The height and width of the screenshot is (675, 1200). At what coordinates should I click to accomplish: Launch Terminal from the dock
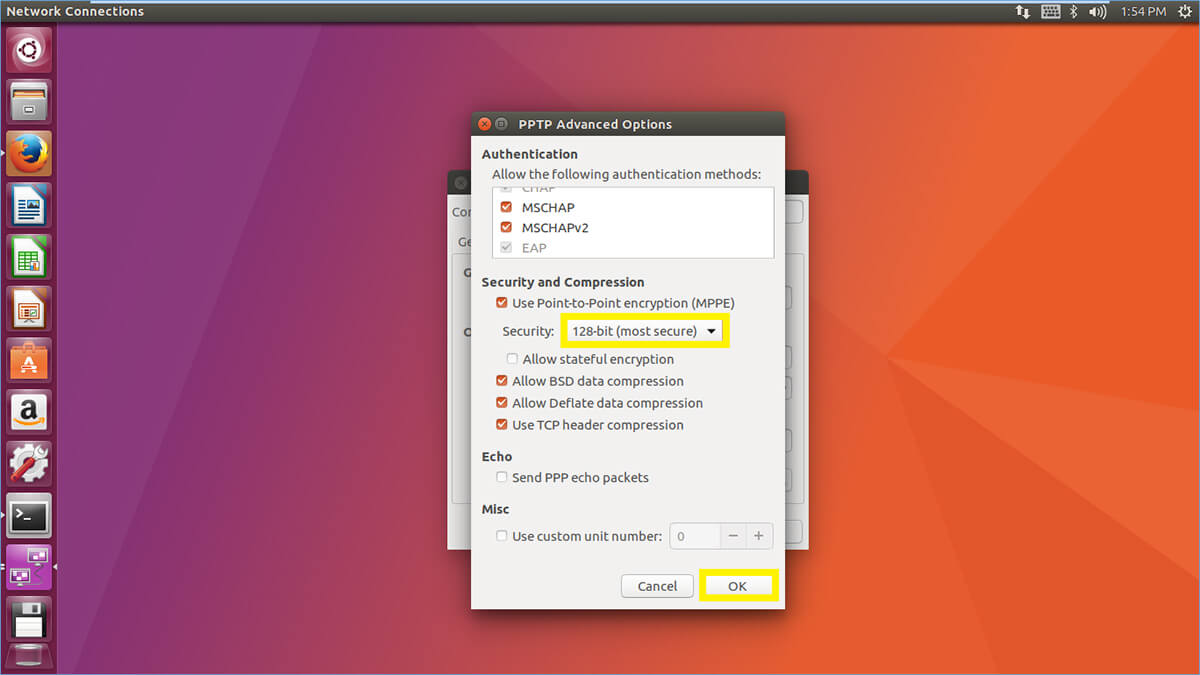(29, 516)
